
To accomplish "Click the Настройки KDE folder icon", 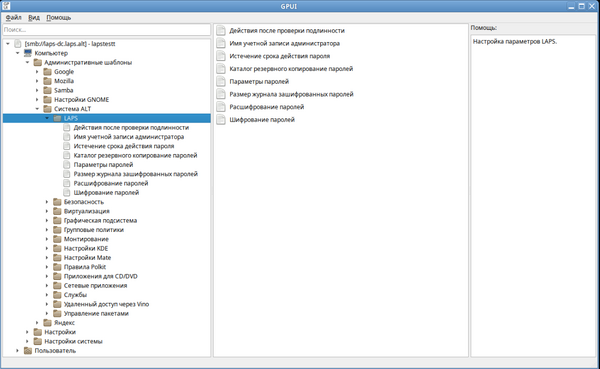I will tap(57, 248).
